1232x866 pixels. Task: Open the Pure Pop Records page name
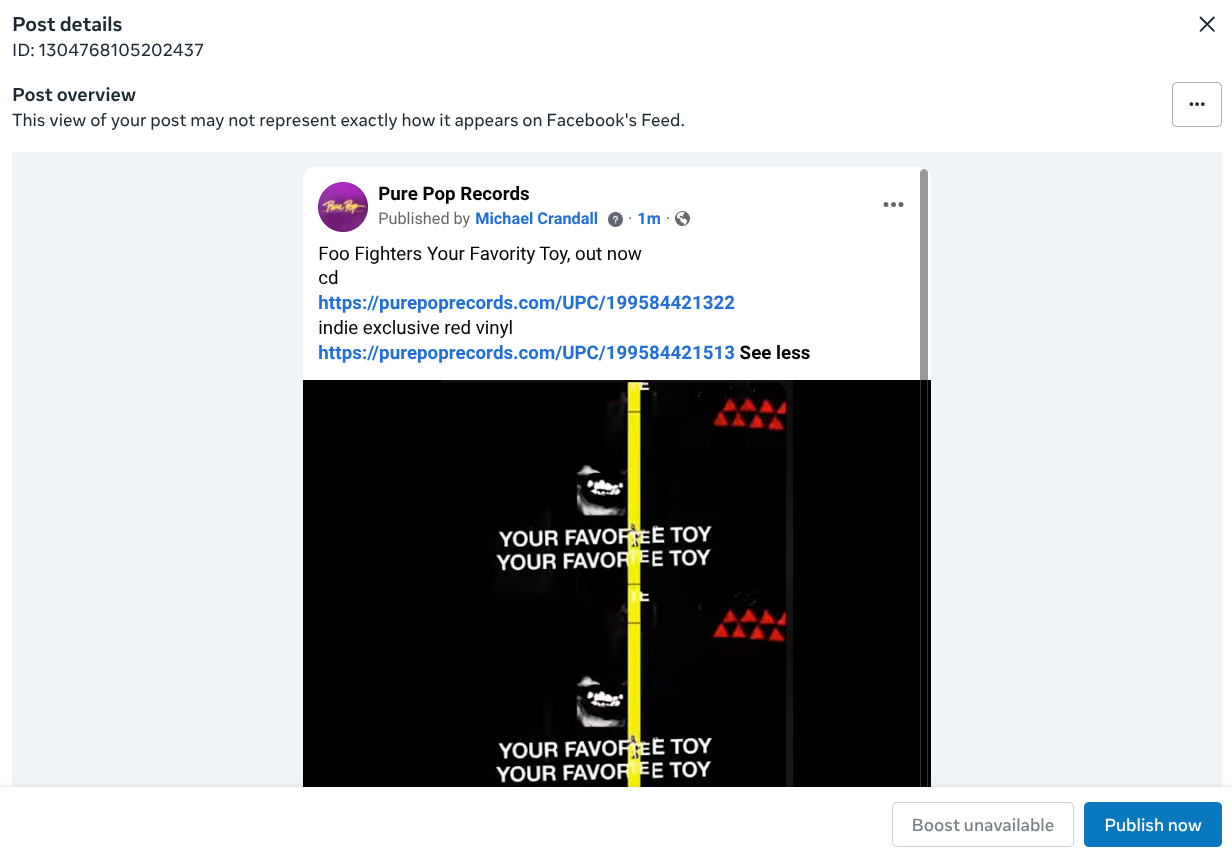click(454, 194)
